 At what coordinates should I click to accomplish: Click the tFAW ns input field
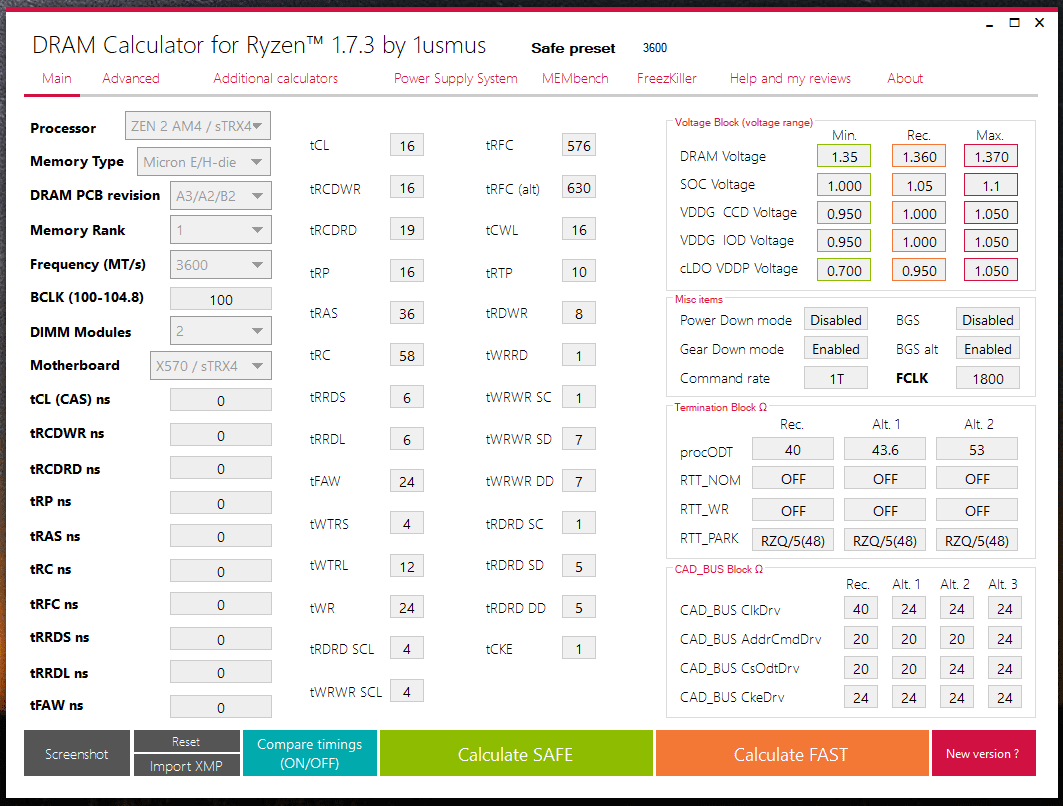220,706
